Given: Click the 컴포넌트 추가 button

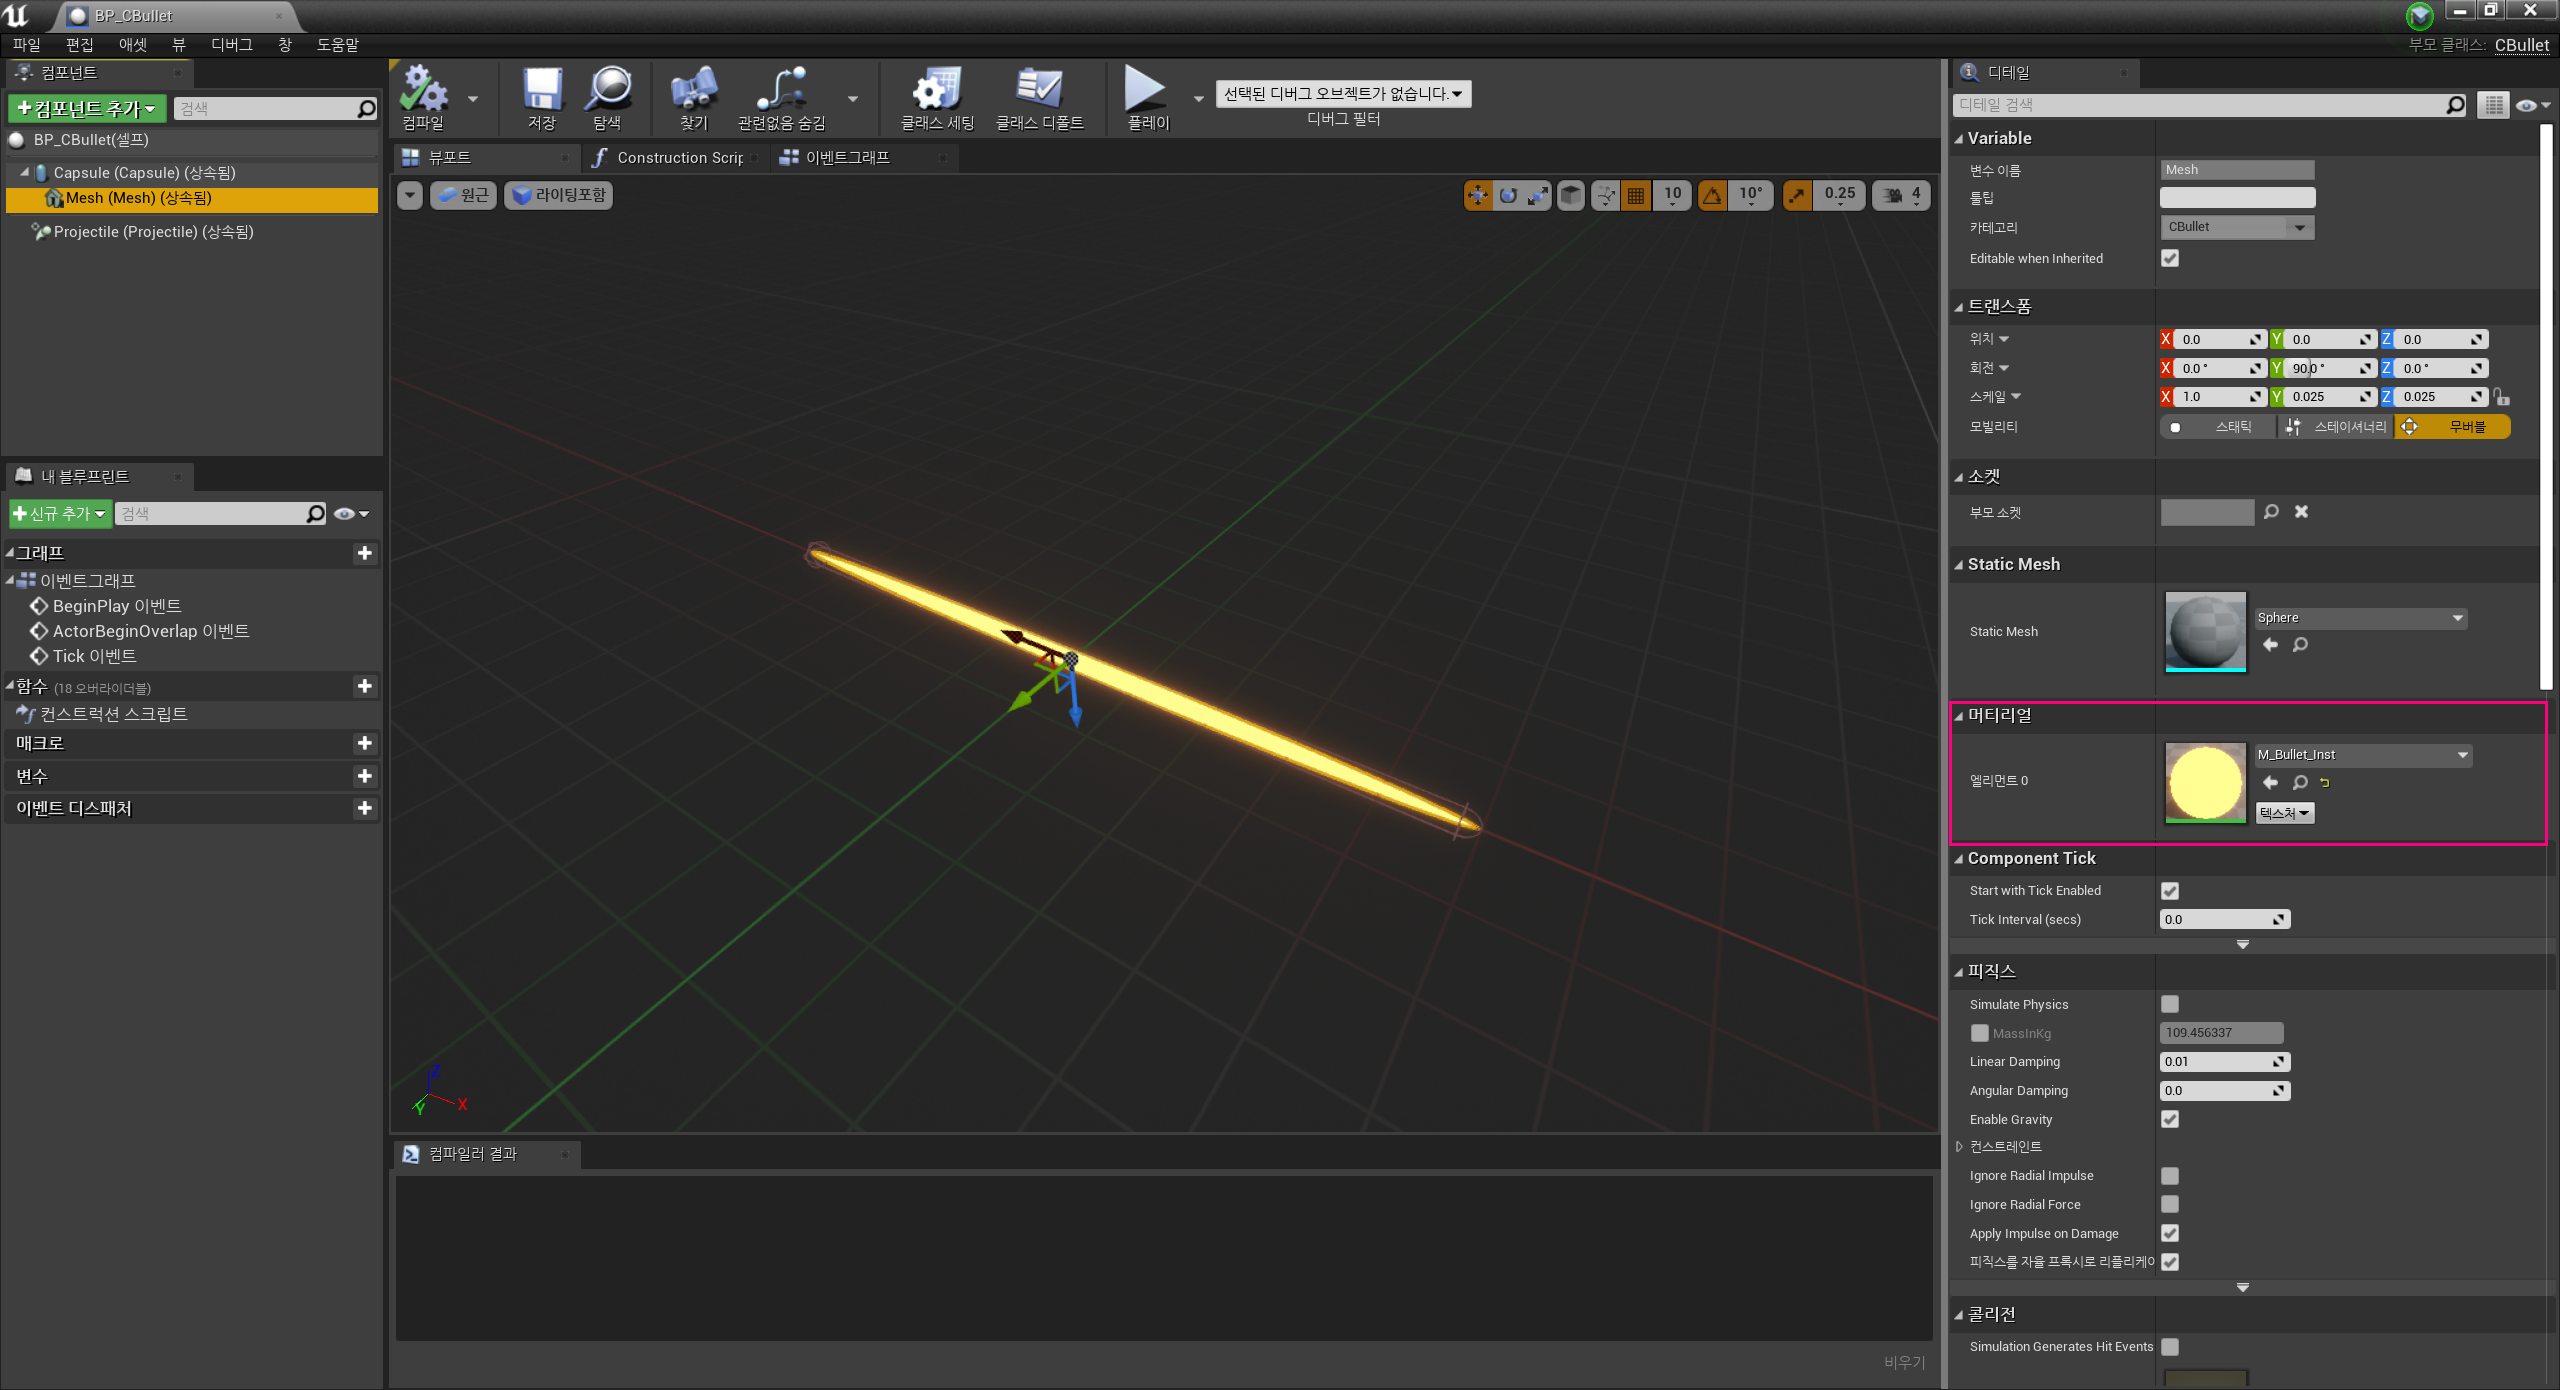Looking at the screenshot, I should pos(87,108).
